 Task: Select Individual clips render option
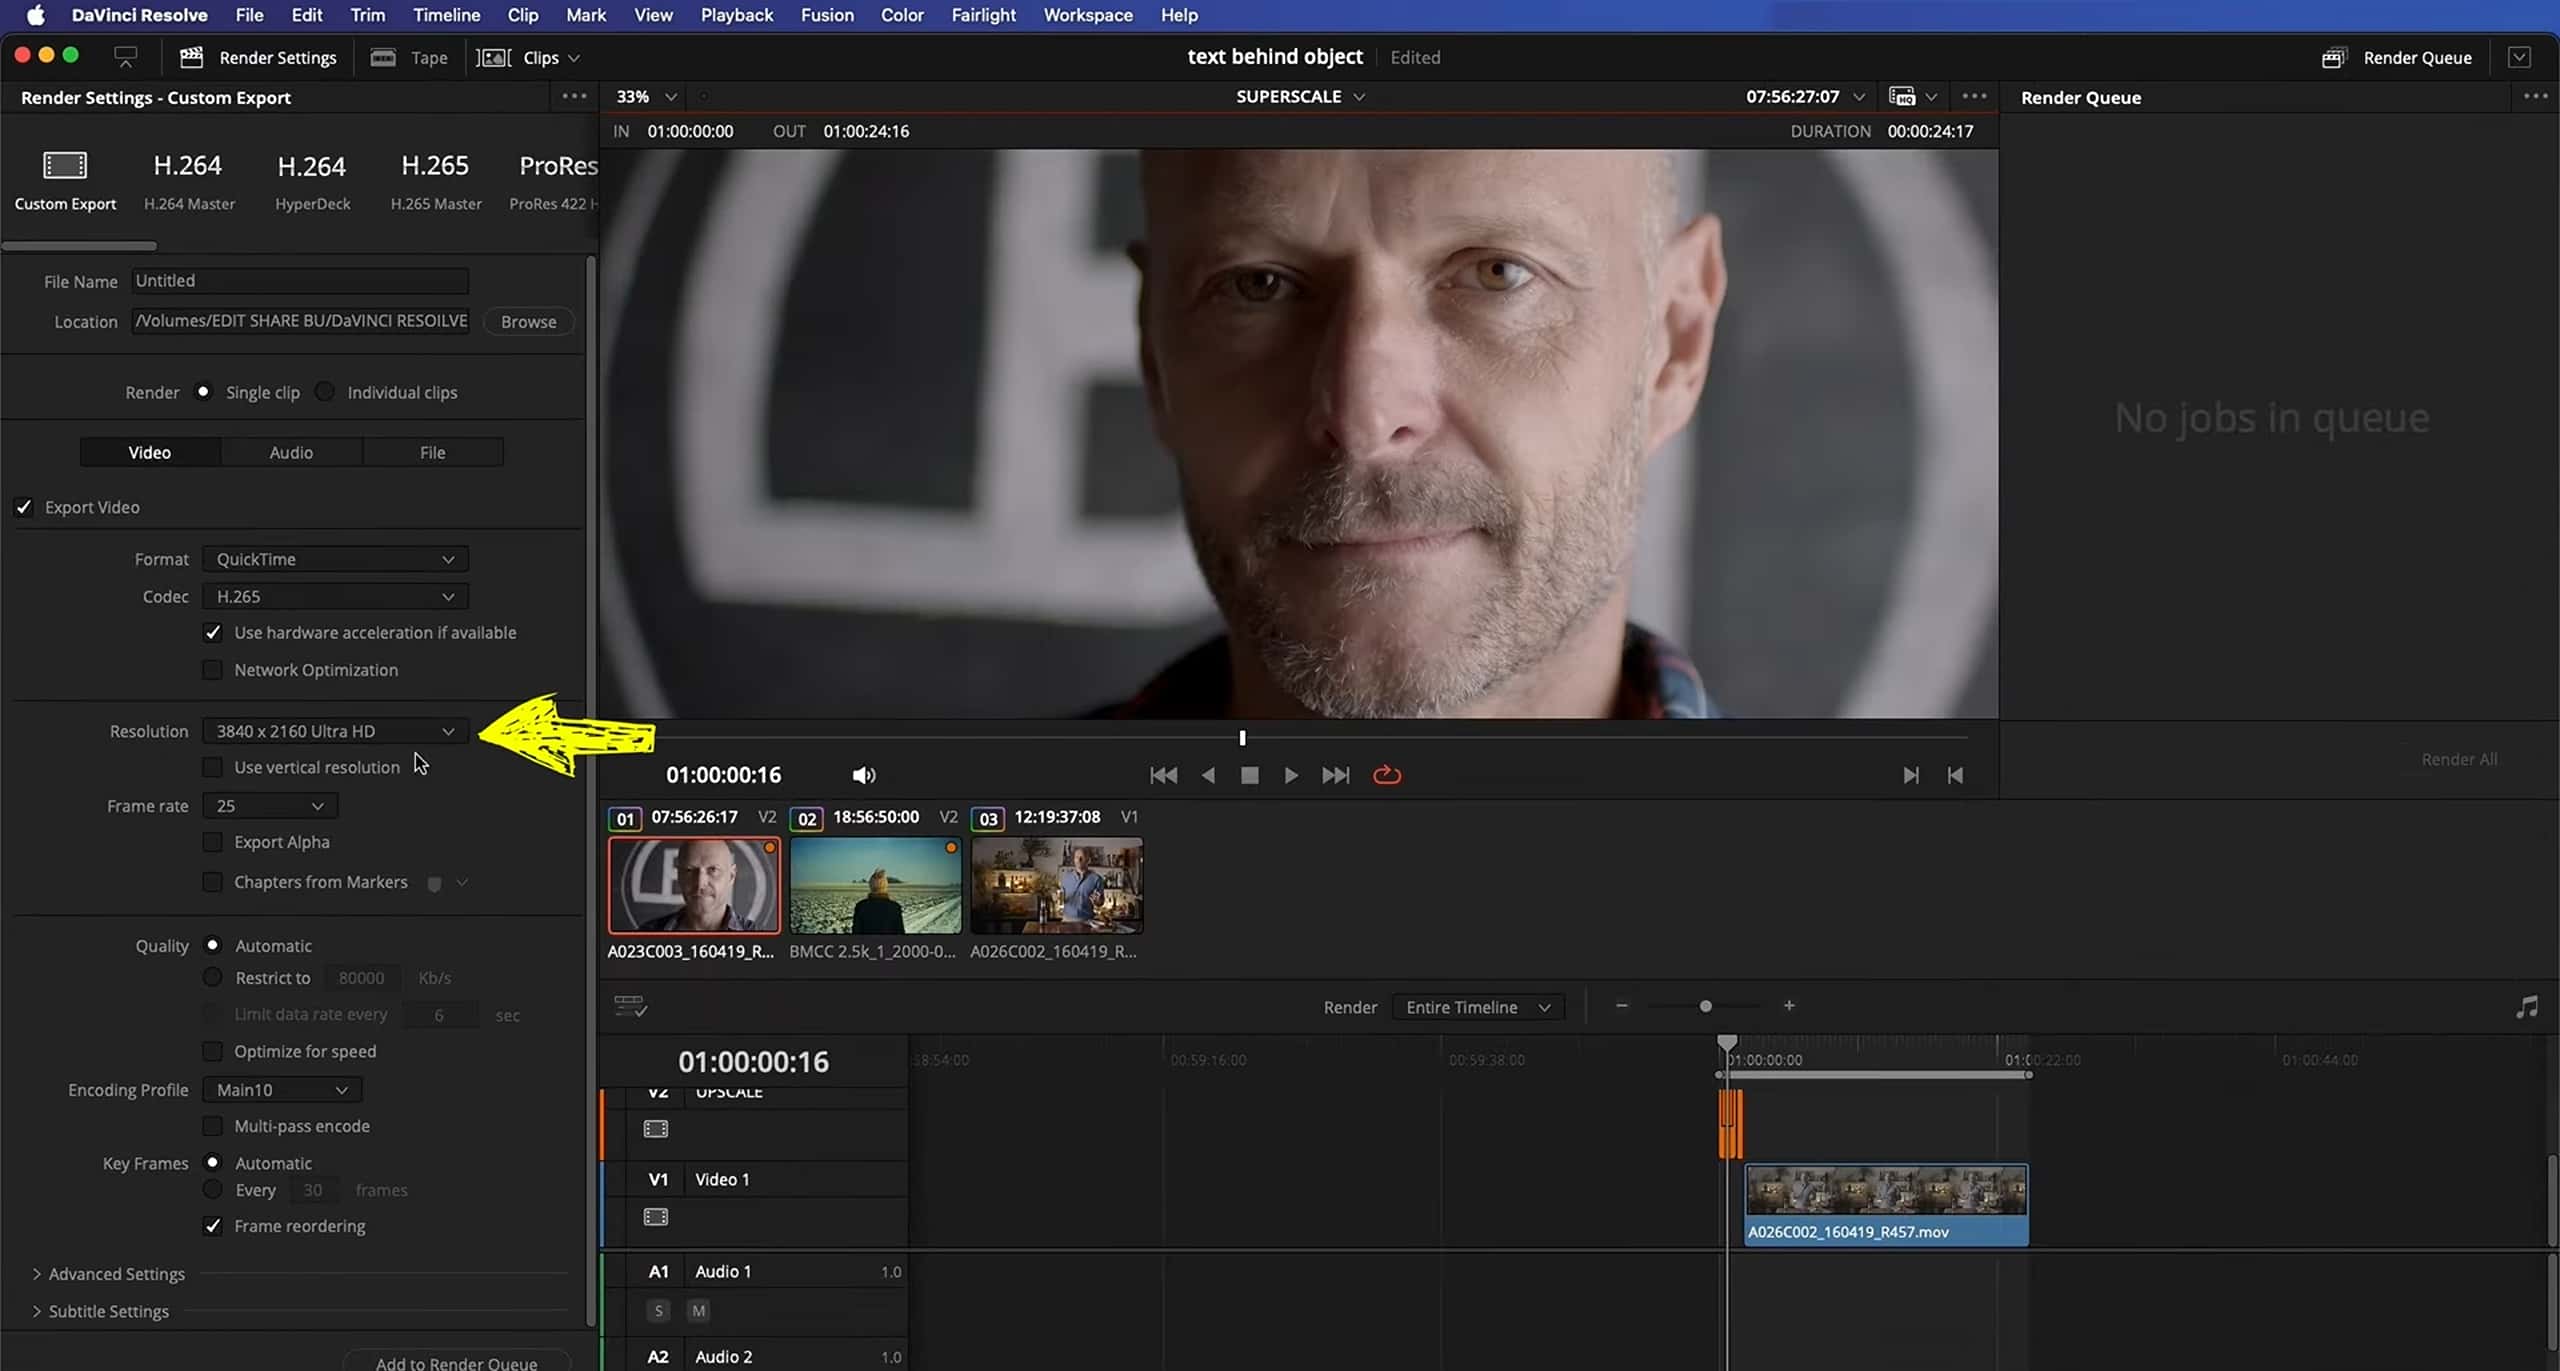point(324,391)
